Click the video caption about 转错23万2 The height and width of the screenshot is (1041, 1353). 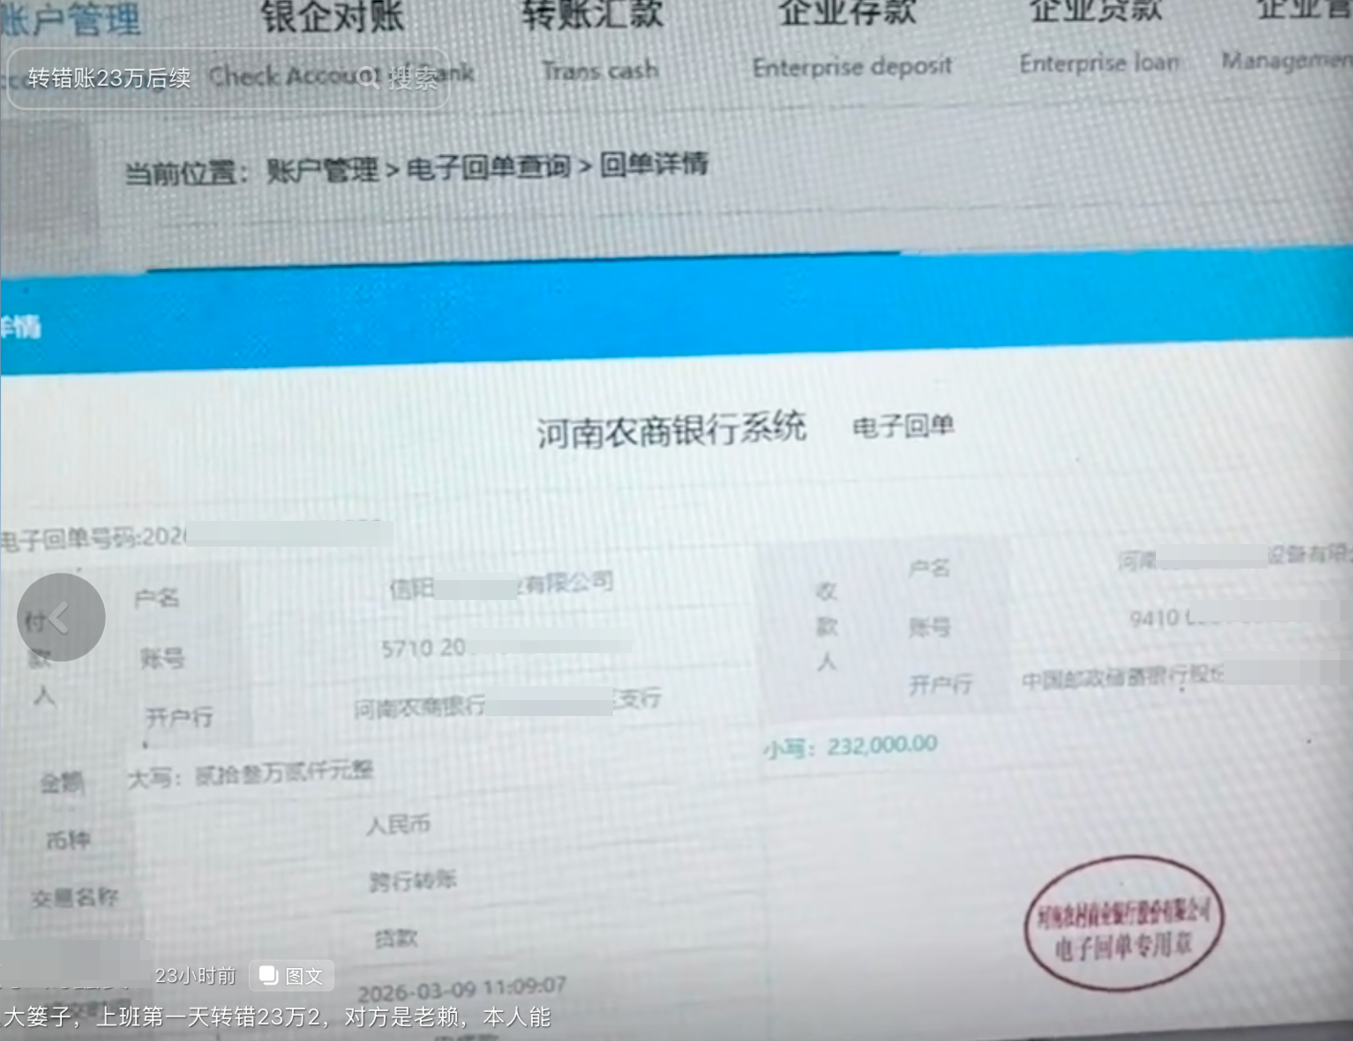(x=274, y=1016)
